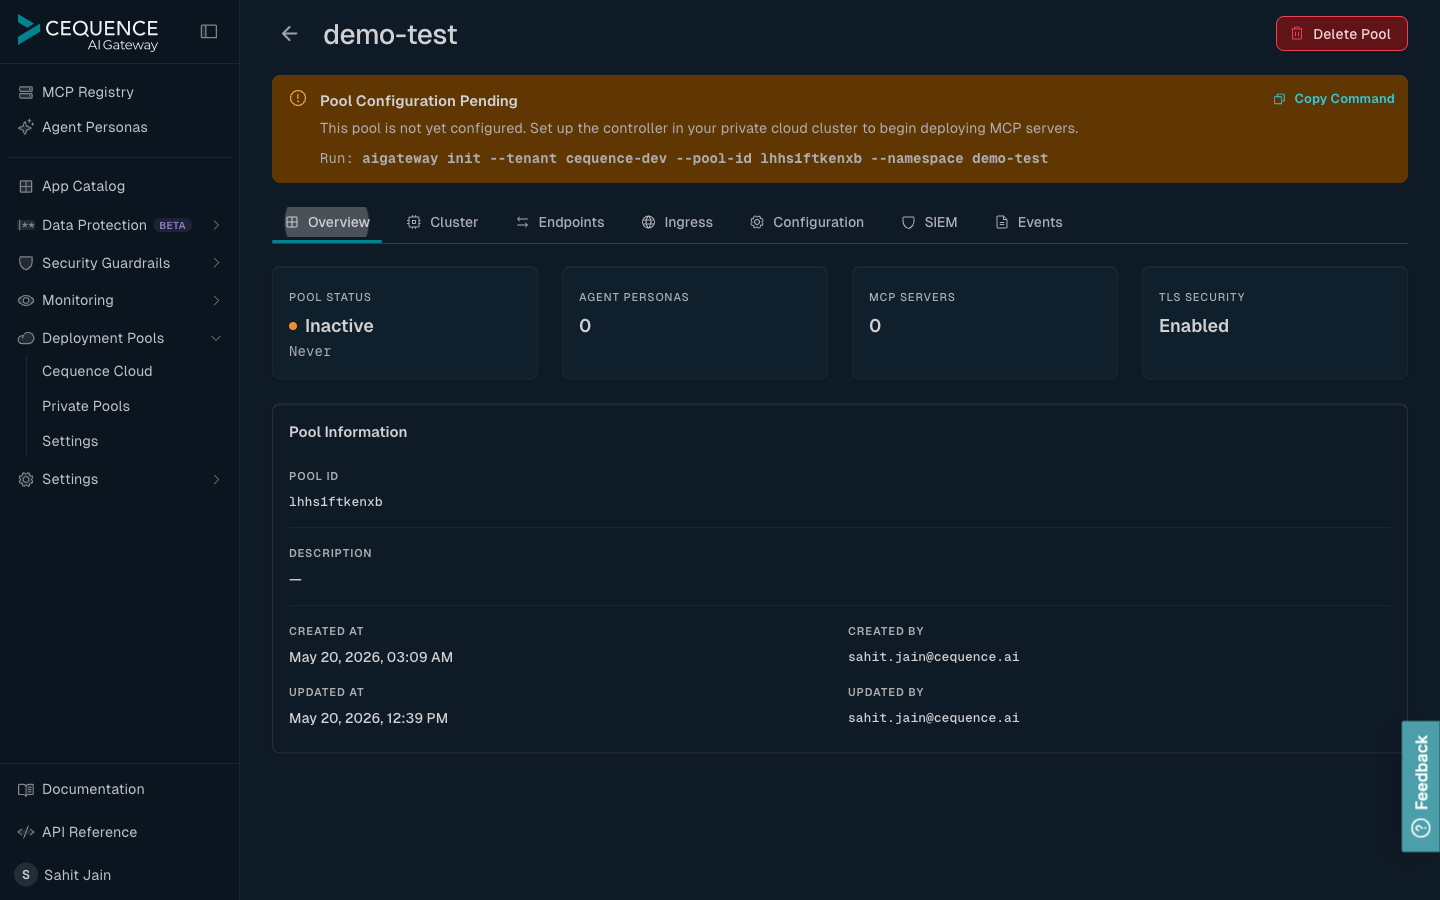Click the Cequence AI Gateway logo
This screenshot has height=900, width=1440.
coord(88,33)
